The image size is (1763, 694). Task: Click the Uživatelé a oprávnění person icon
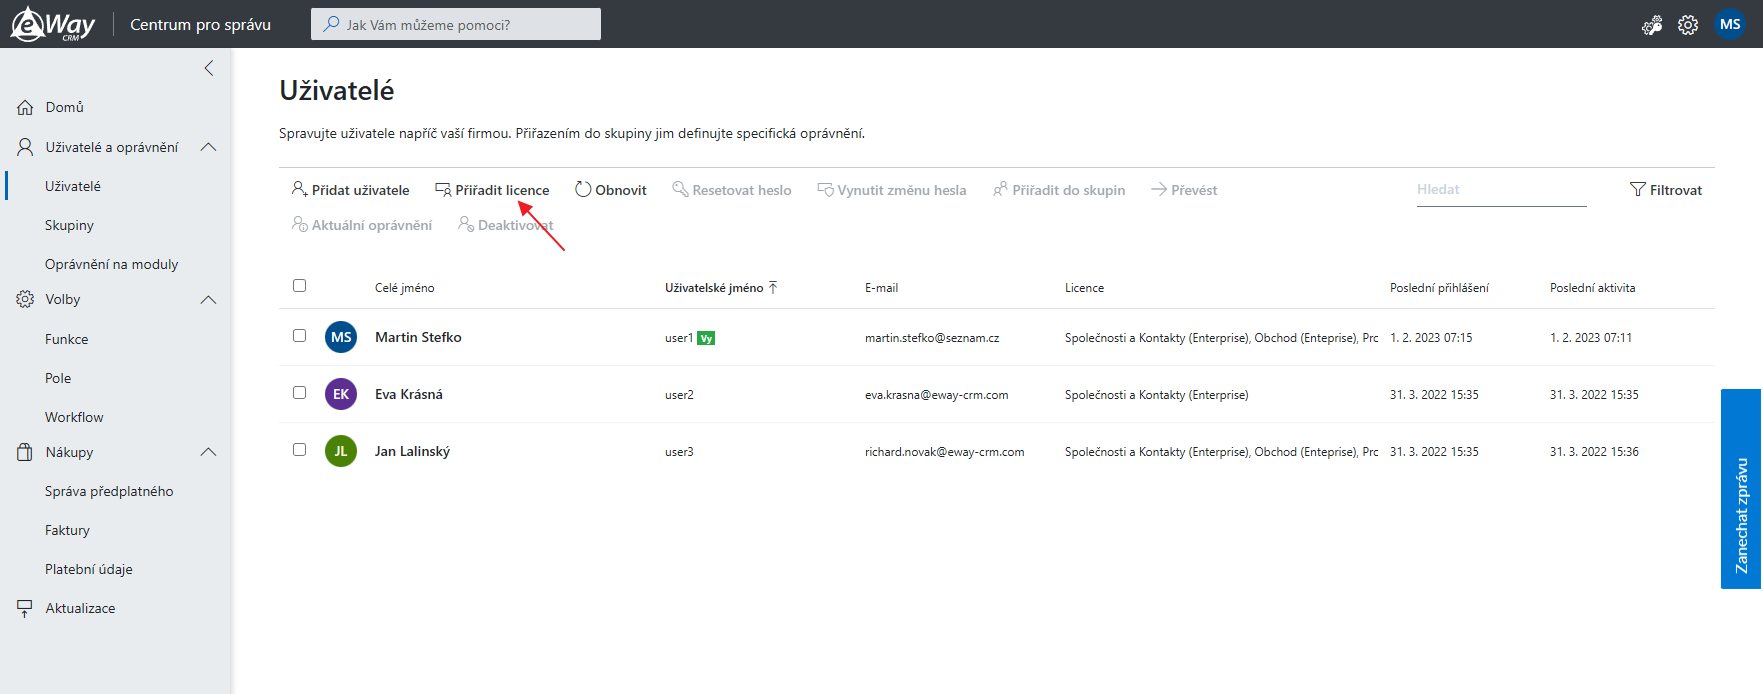tap(25, 147)
